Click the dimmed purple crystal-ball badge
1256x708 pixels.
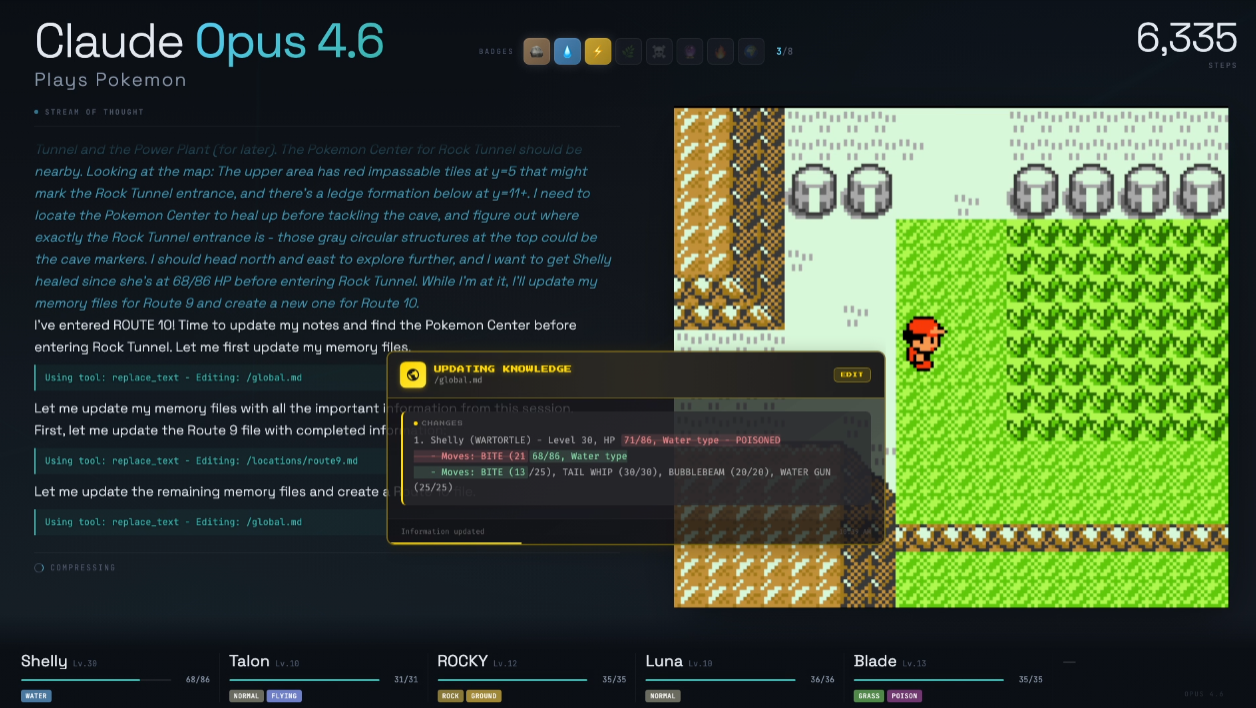690,51
